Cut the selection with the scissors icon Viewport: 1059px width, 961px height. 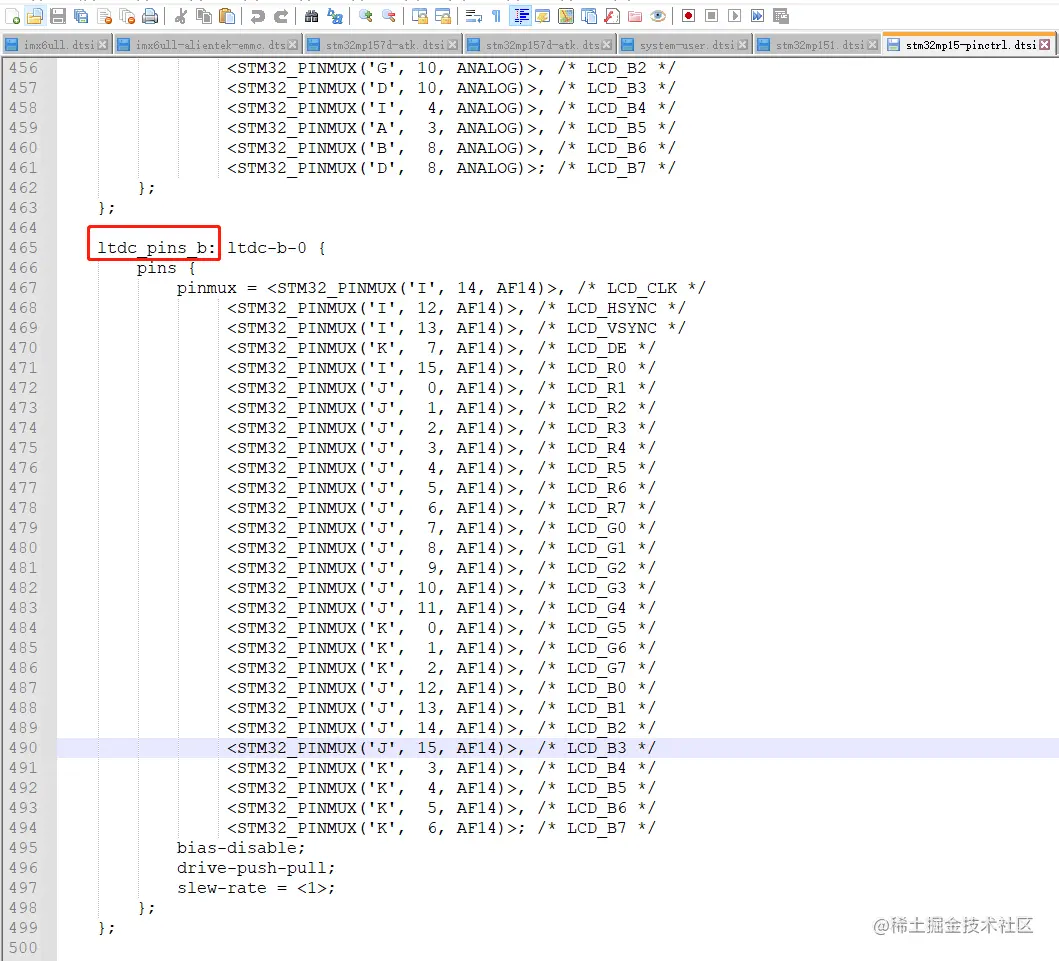(x=180, y=16)
